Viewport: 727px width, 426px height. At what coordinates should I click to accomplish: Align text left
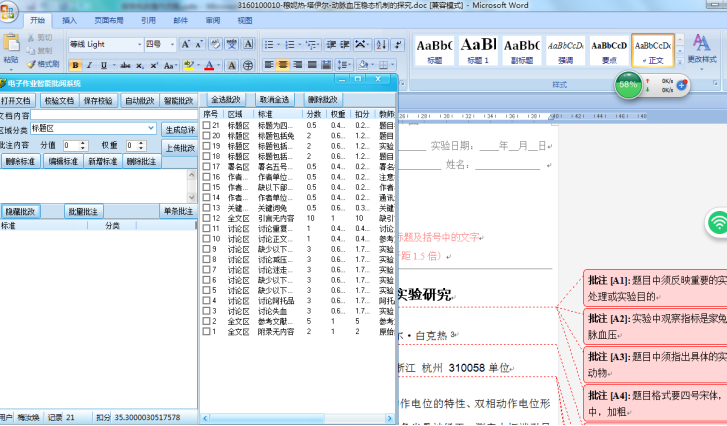(x=269, y=65)
